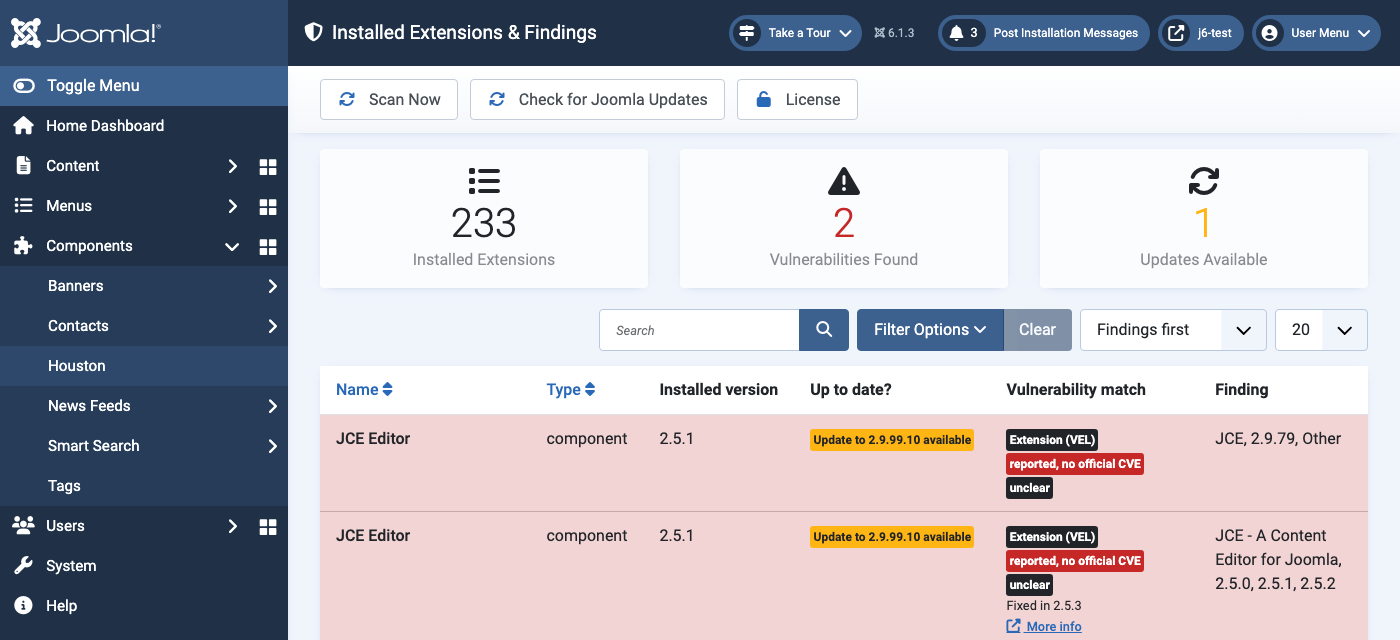Click the JCE, 2.9.79, Other finding

tap(1278, 438)
